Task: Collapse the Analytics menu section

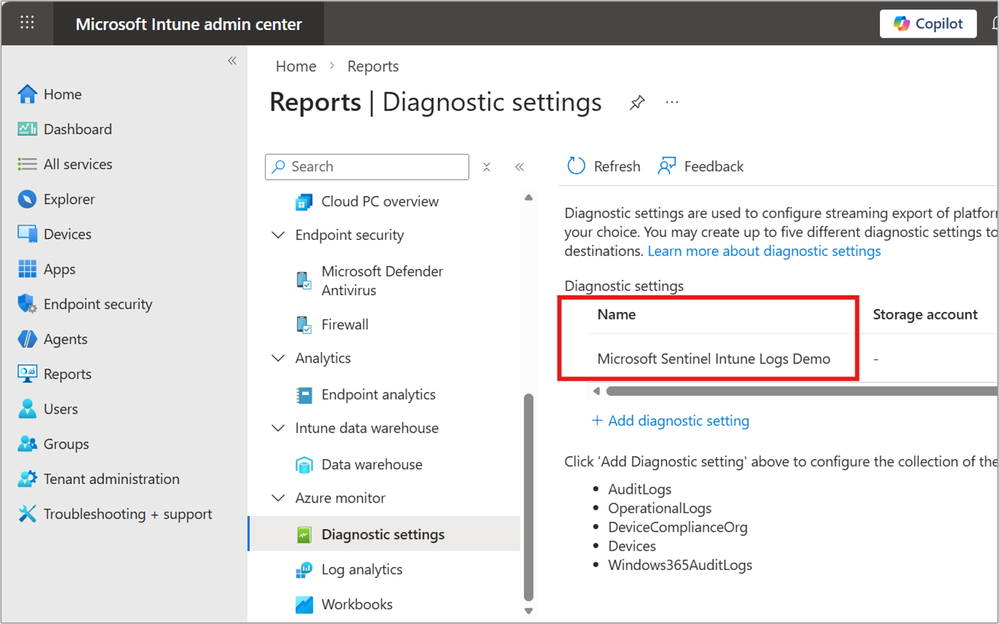Action: pyautogui.click(x=279, y=358)
